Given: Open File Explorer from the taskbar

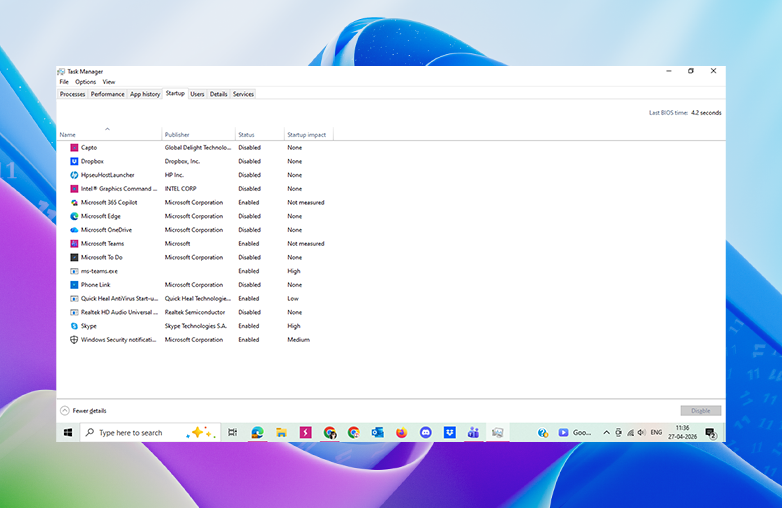Looking at the screenshot, I should pyautogui.click(x=281, y=432).
